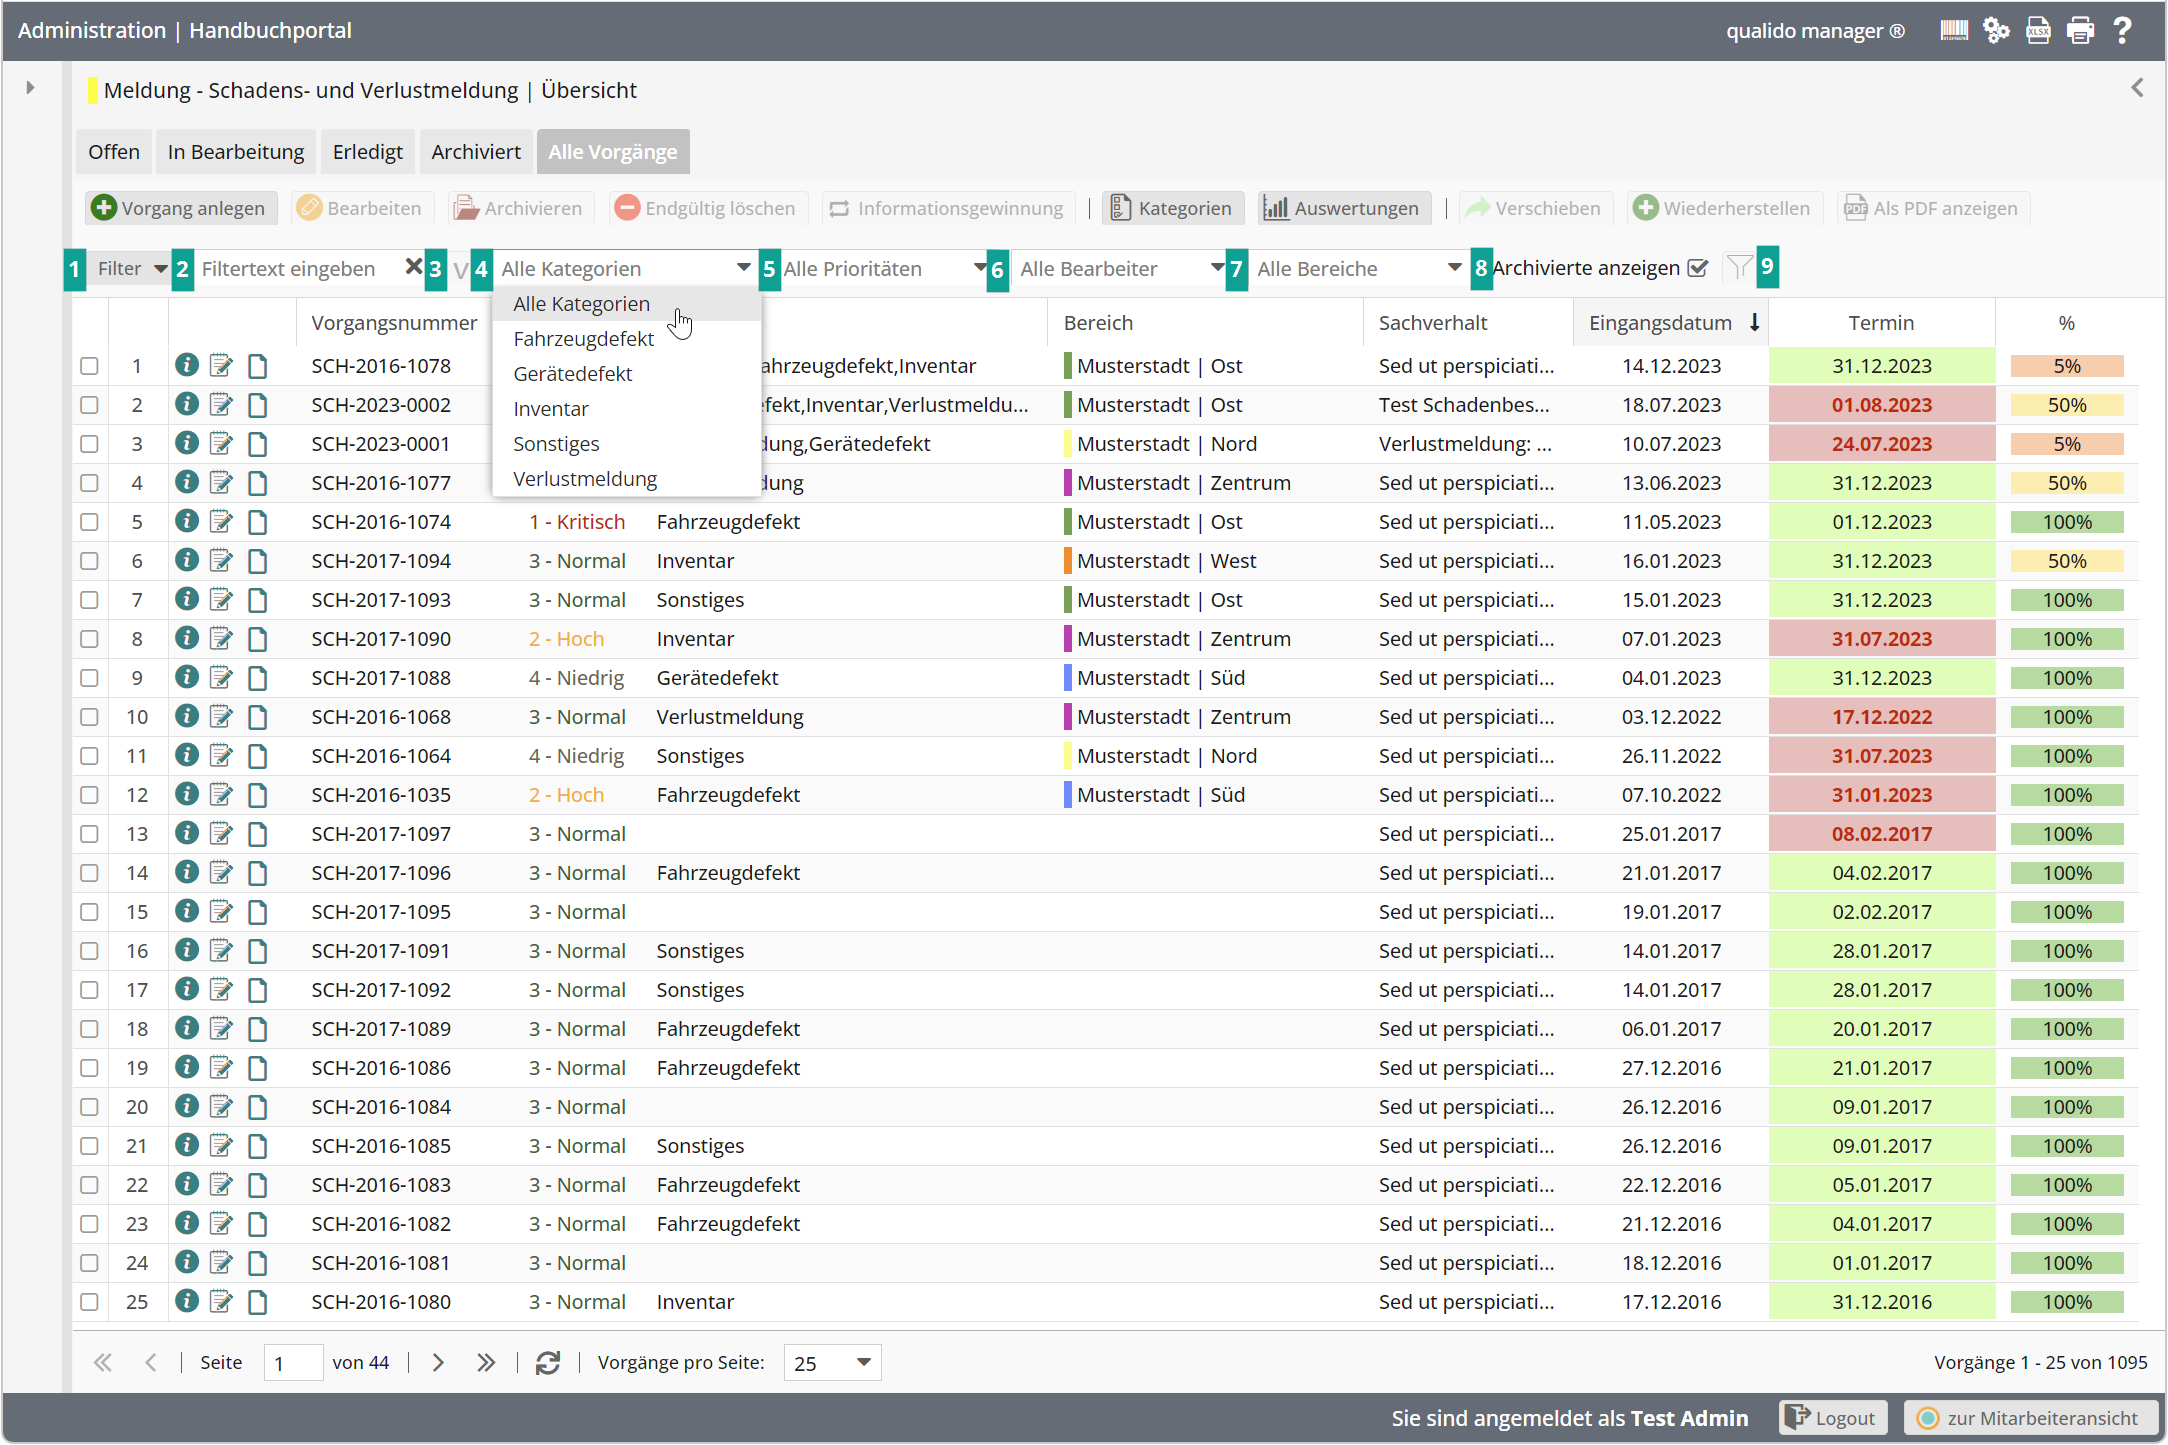Select checkbox for row 20 SCH-2016-1084

(x=89, y=1107)
